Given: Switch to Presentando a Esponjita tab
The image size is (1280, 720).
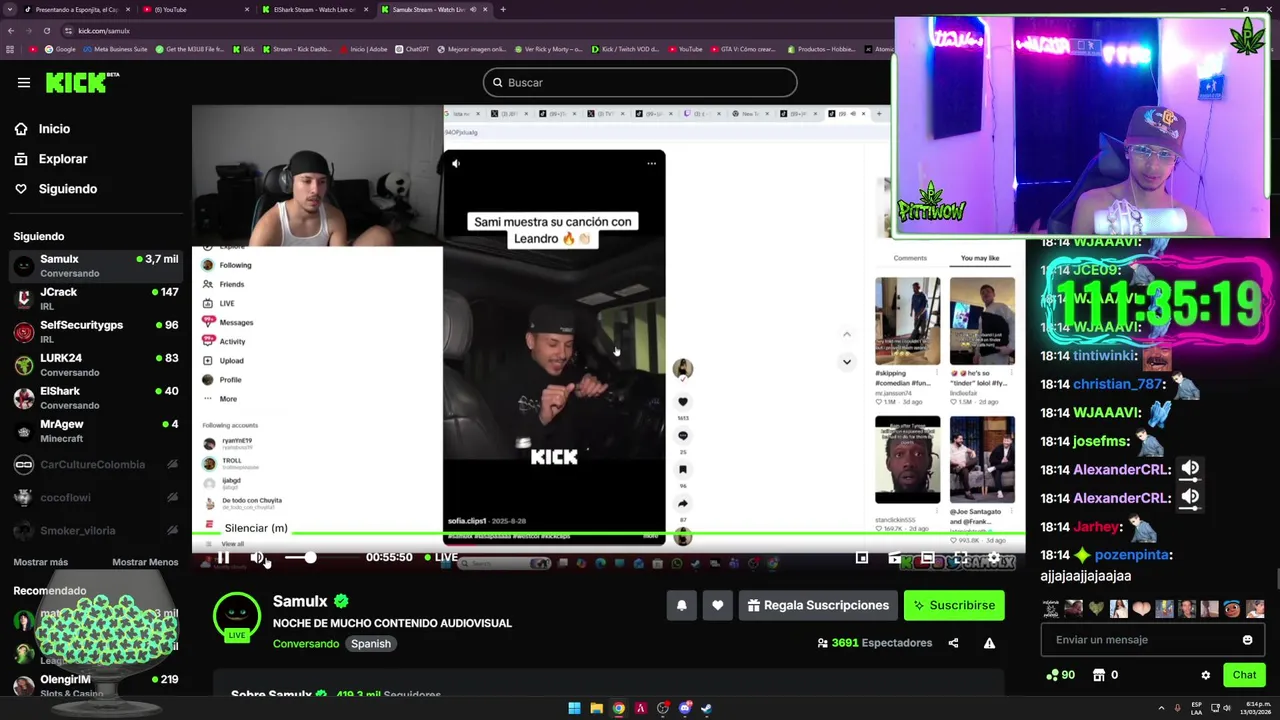Looking at the screenshot, I should point(75,9).
